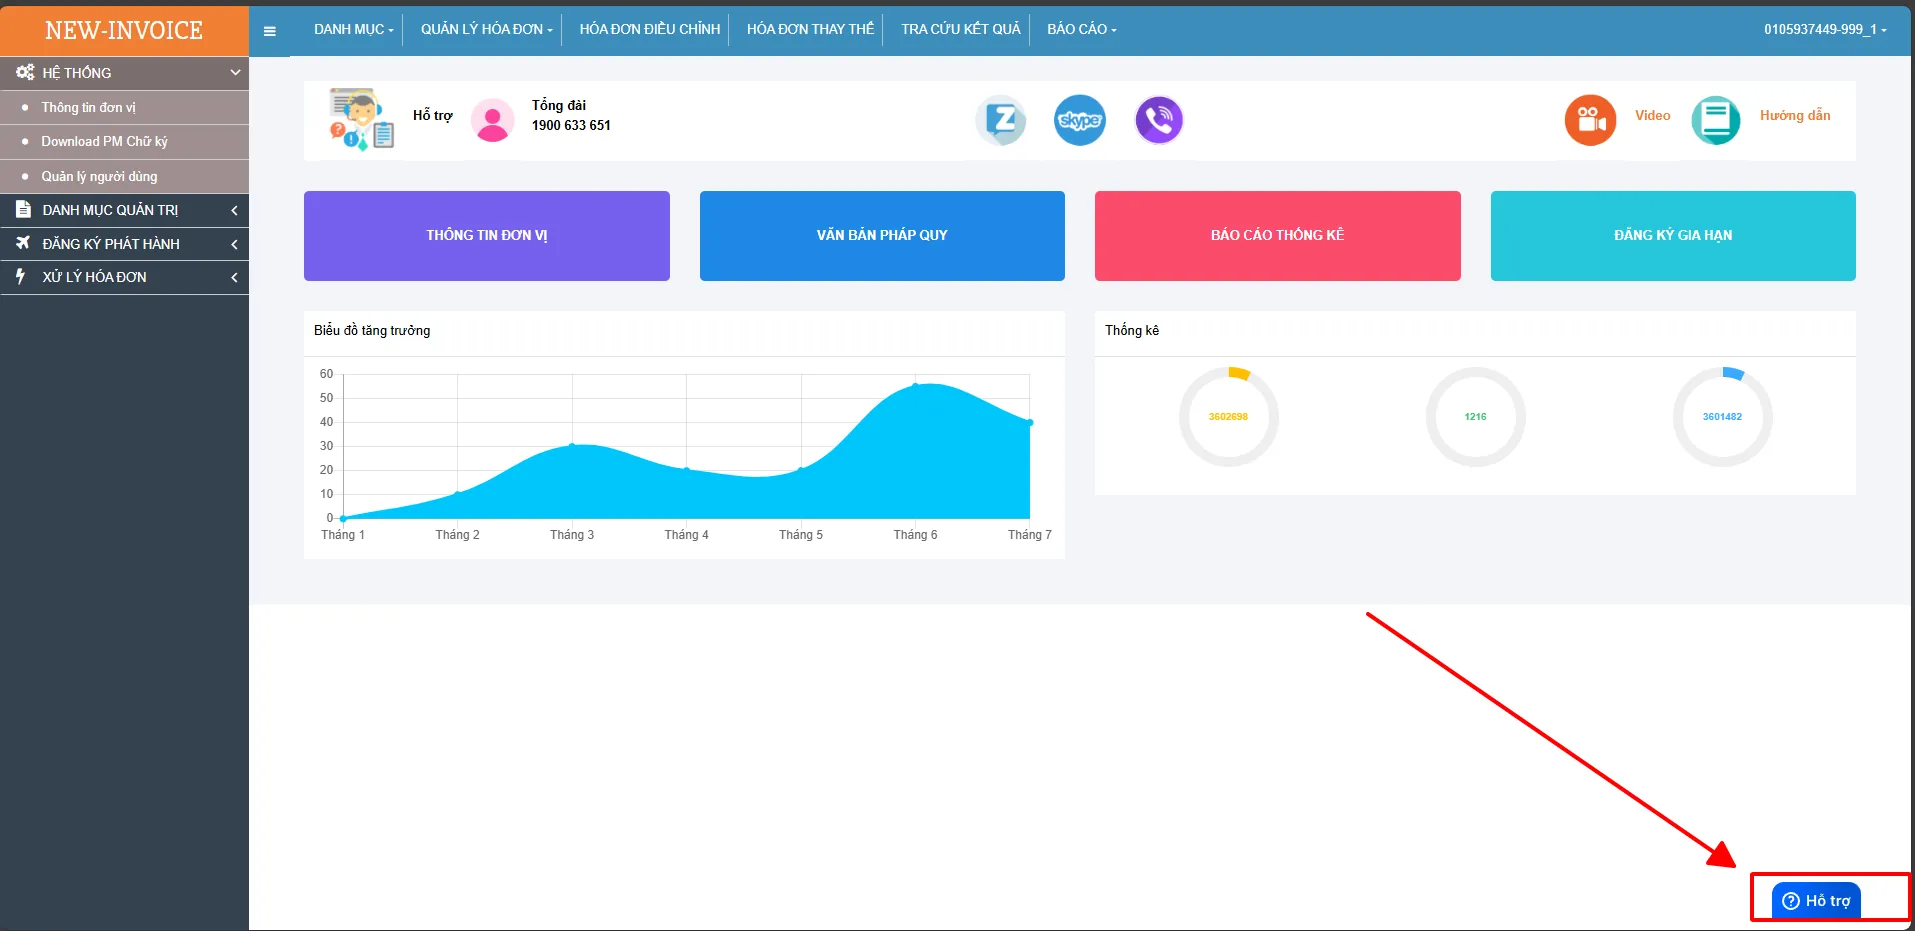Click the Video link text
This screenshot has width=1915, height=931.
[x=1652, y=116]
